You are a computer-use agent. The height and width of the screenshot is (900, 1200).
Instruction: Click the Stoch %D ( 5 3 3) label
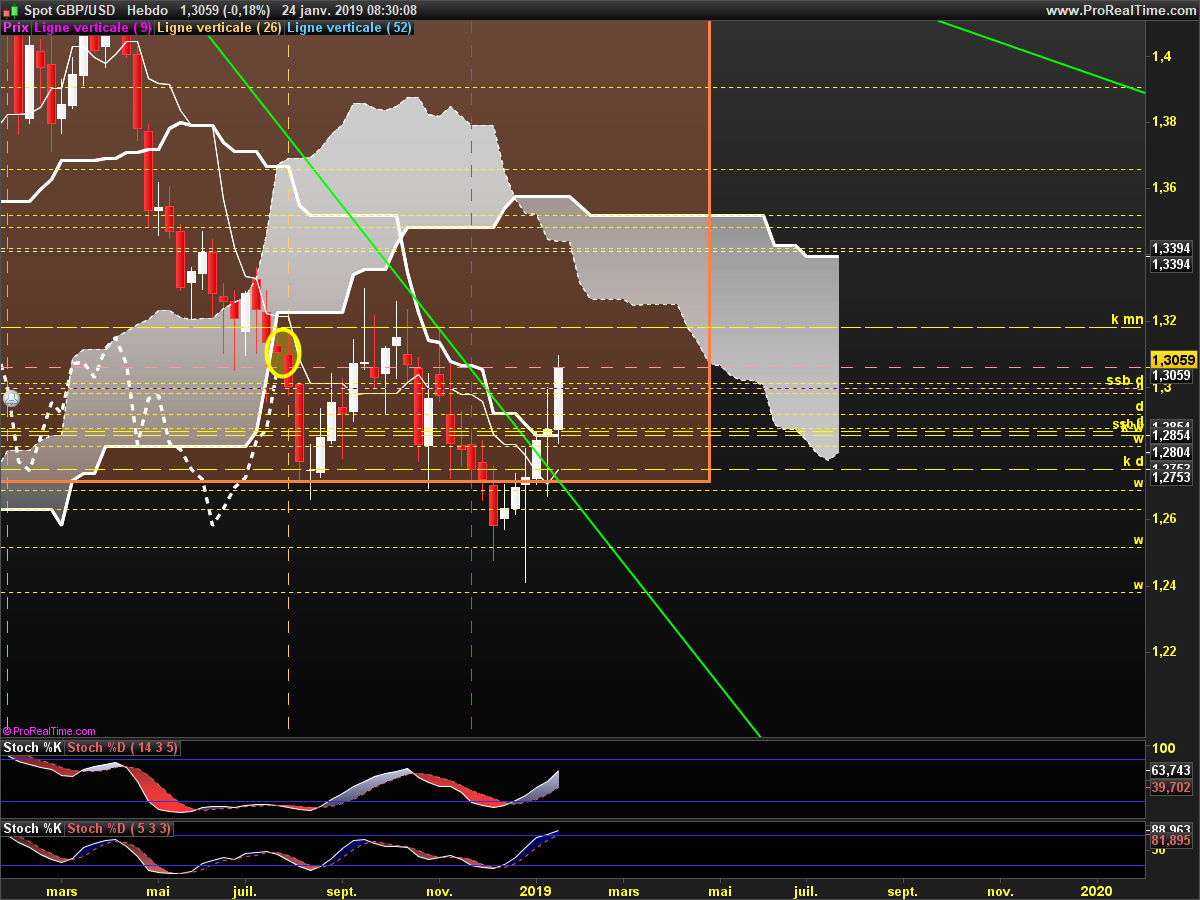[x=119, y=829]
